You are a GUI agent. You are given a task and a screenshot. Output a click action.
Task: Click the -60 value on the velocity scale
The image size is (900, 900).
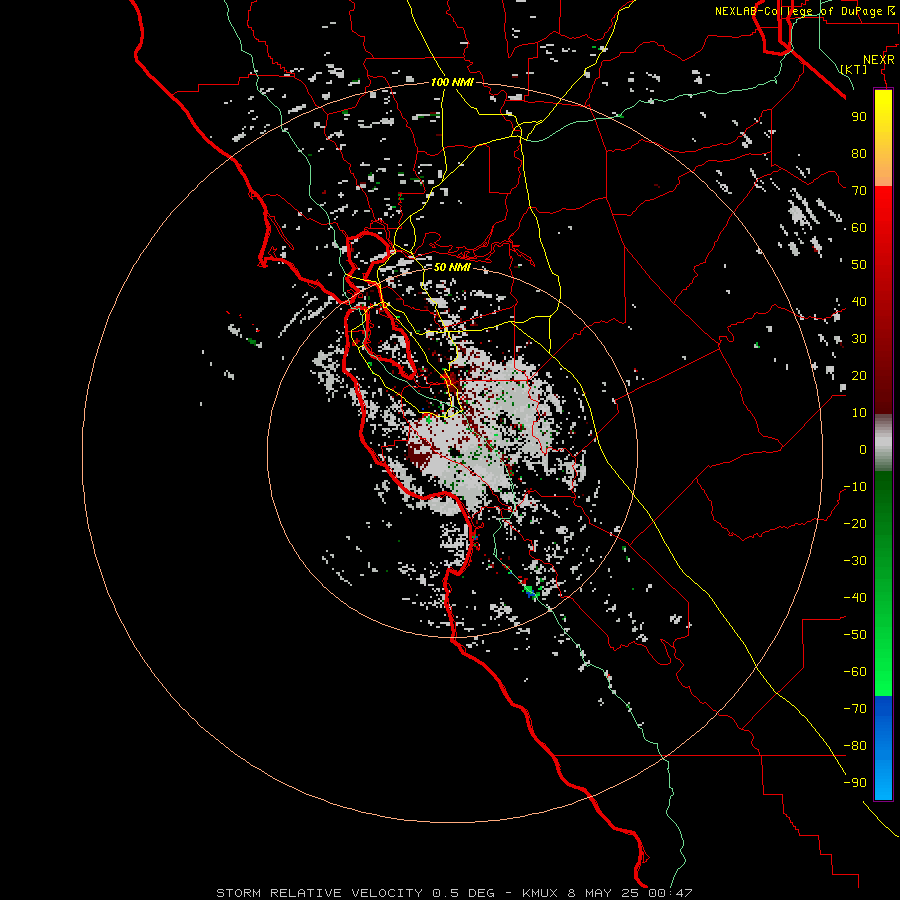click(x=855, y=672)
